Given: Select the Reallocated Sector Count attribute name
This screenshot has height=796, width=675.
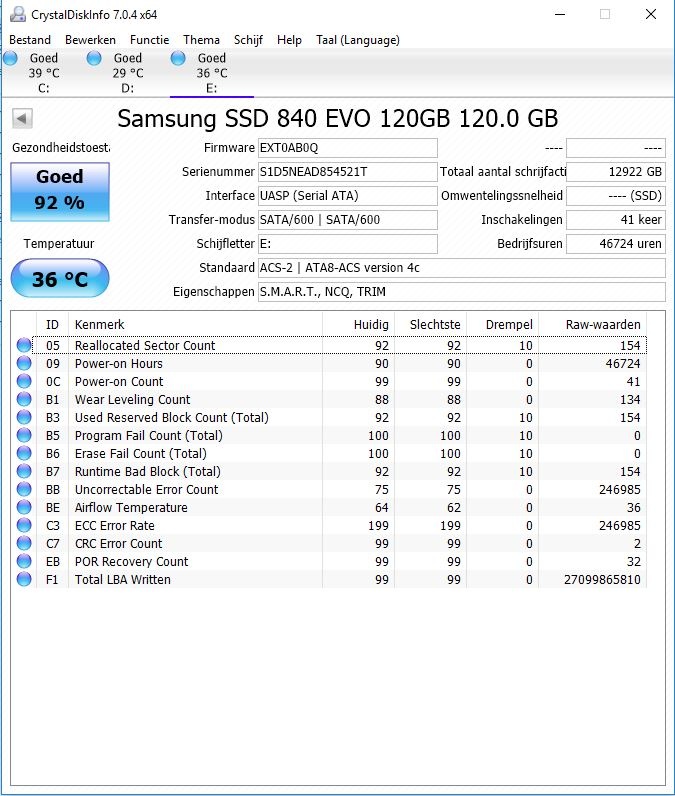Looking at the screenshot, I should tap(145, 345).
